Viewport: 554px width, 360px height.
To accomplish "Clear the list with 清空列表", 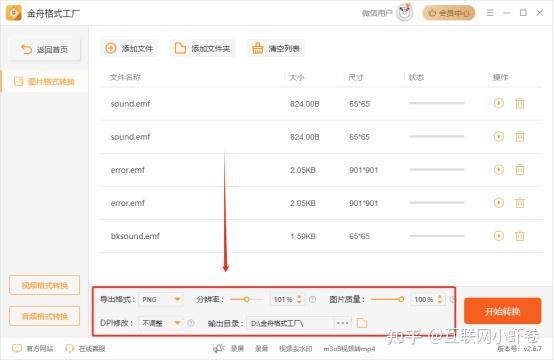I will coord(276,48).
